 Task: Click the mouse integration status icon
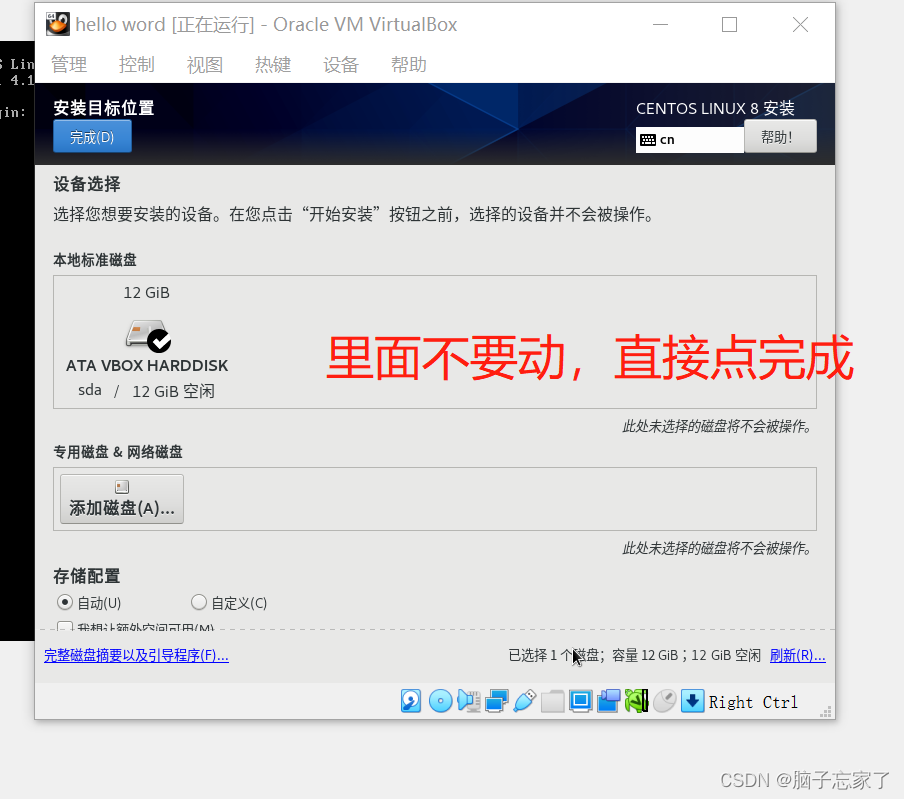pyautogui.click(x=665, y=701)
